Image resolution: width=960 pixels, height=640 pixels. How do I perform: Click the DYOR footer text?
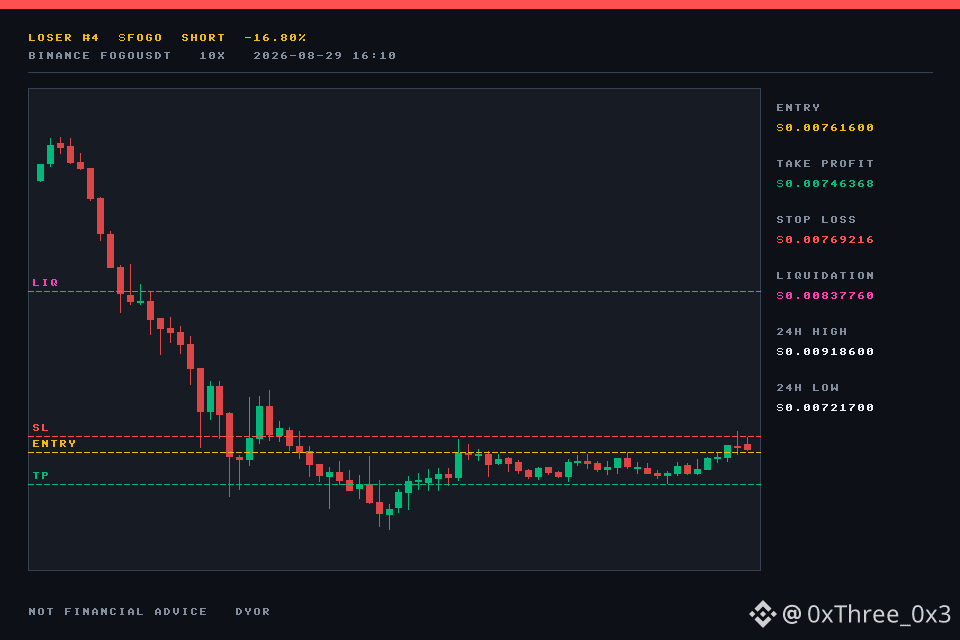click(253, 612)
